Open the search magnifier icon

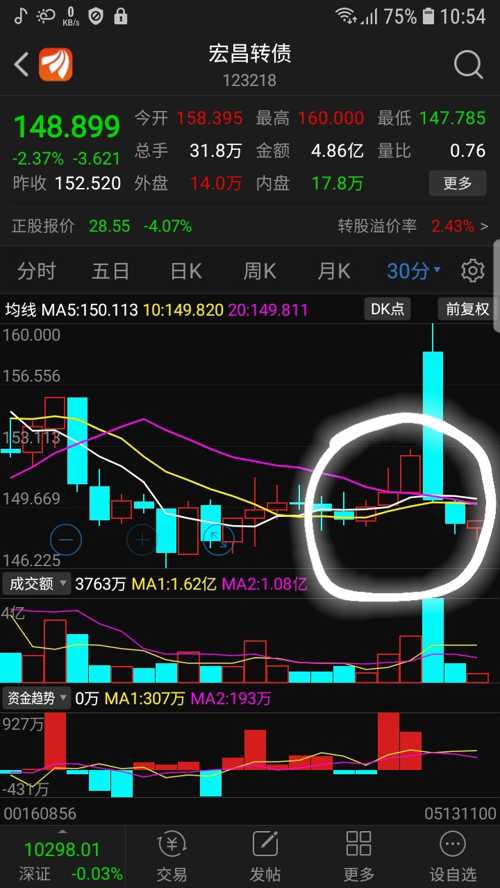468,65
